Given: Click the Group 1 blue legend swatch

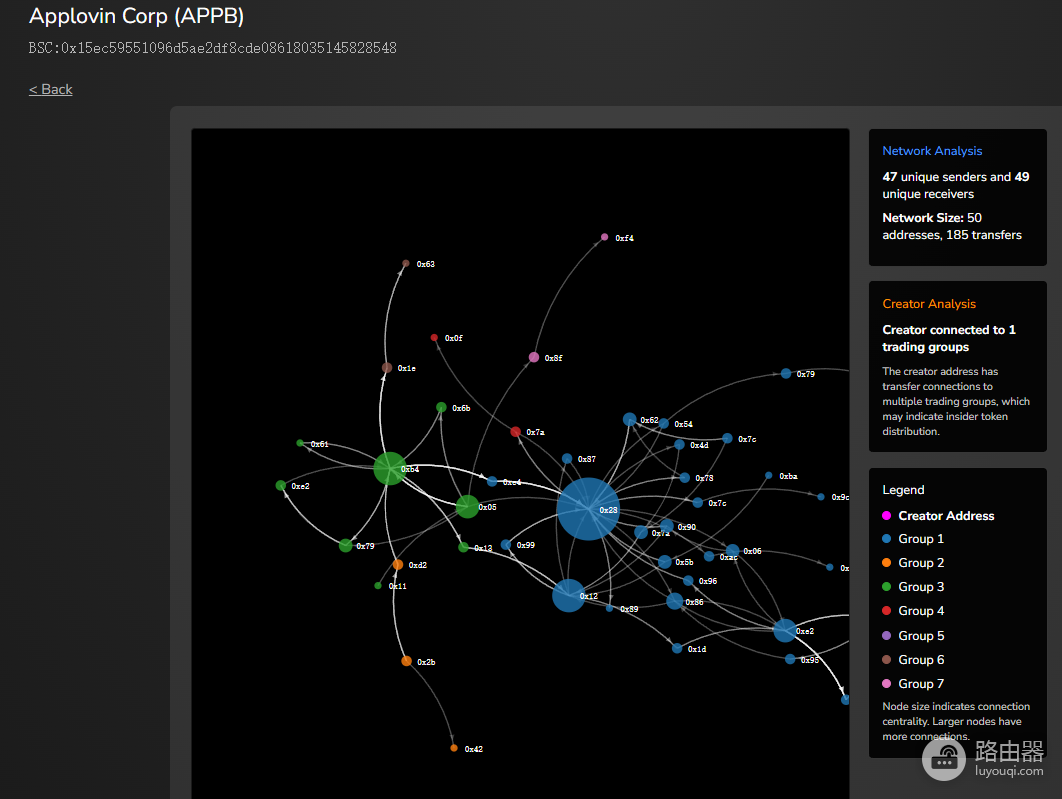Looking at the screenshot, I should [887, 538].
